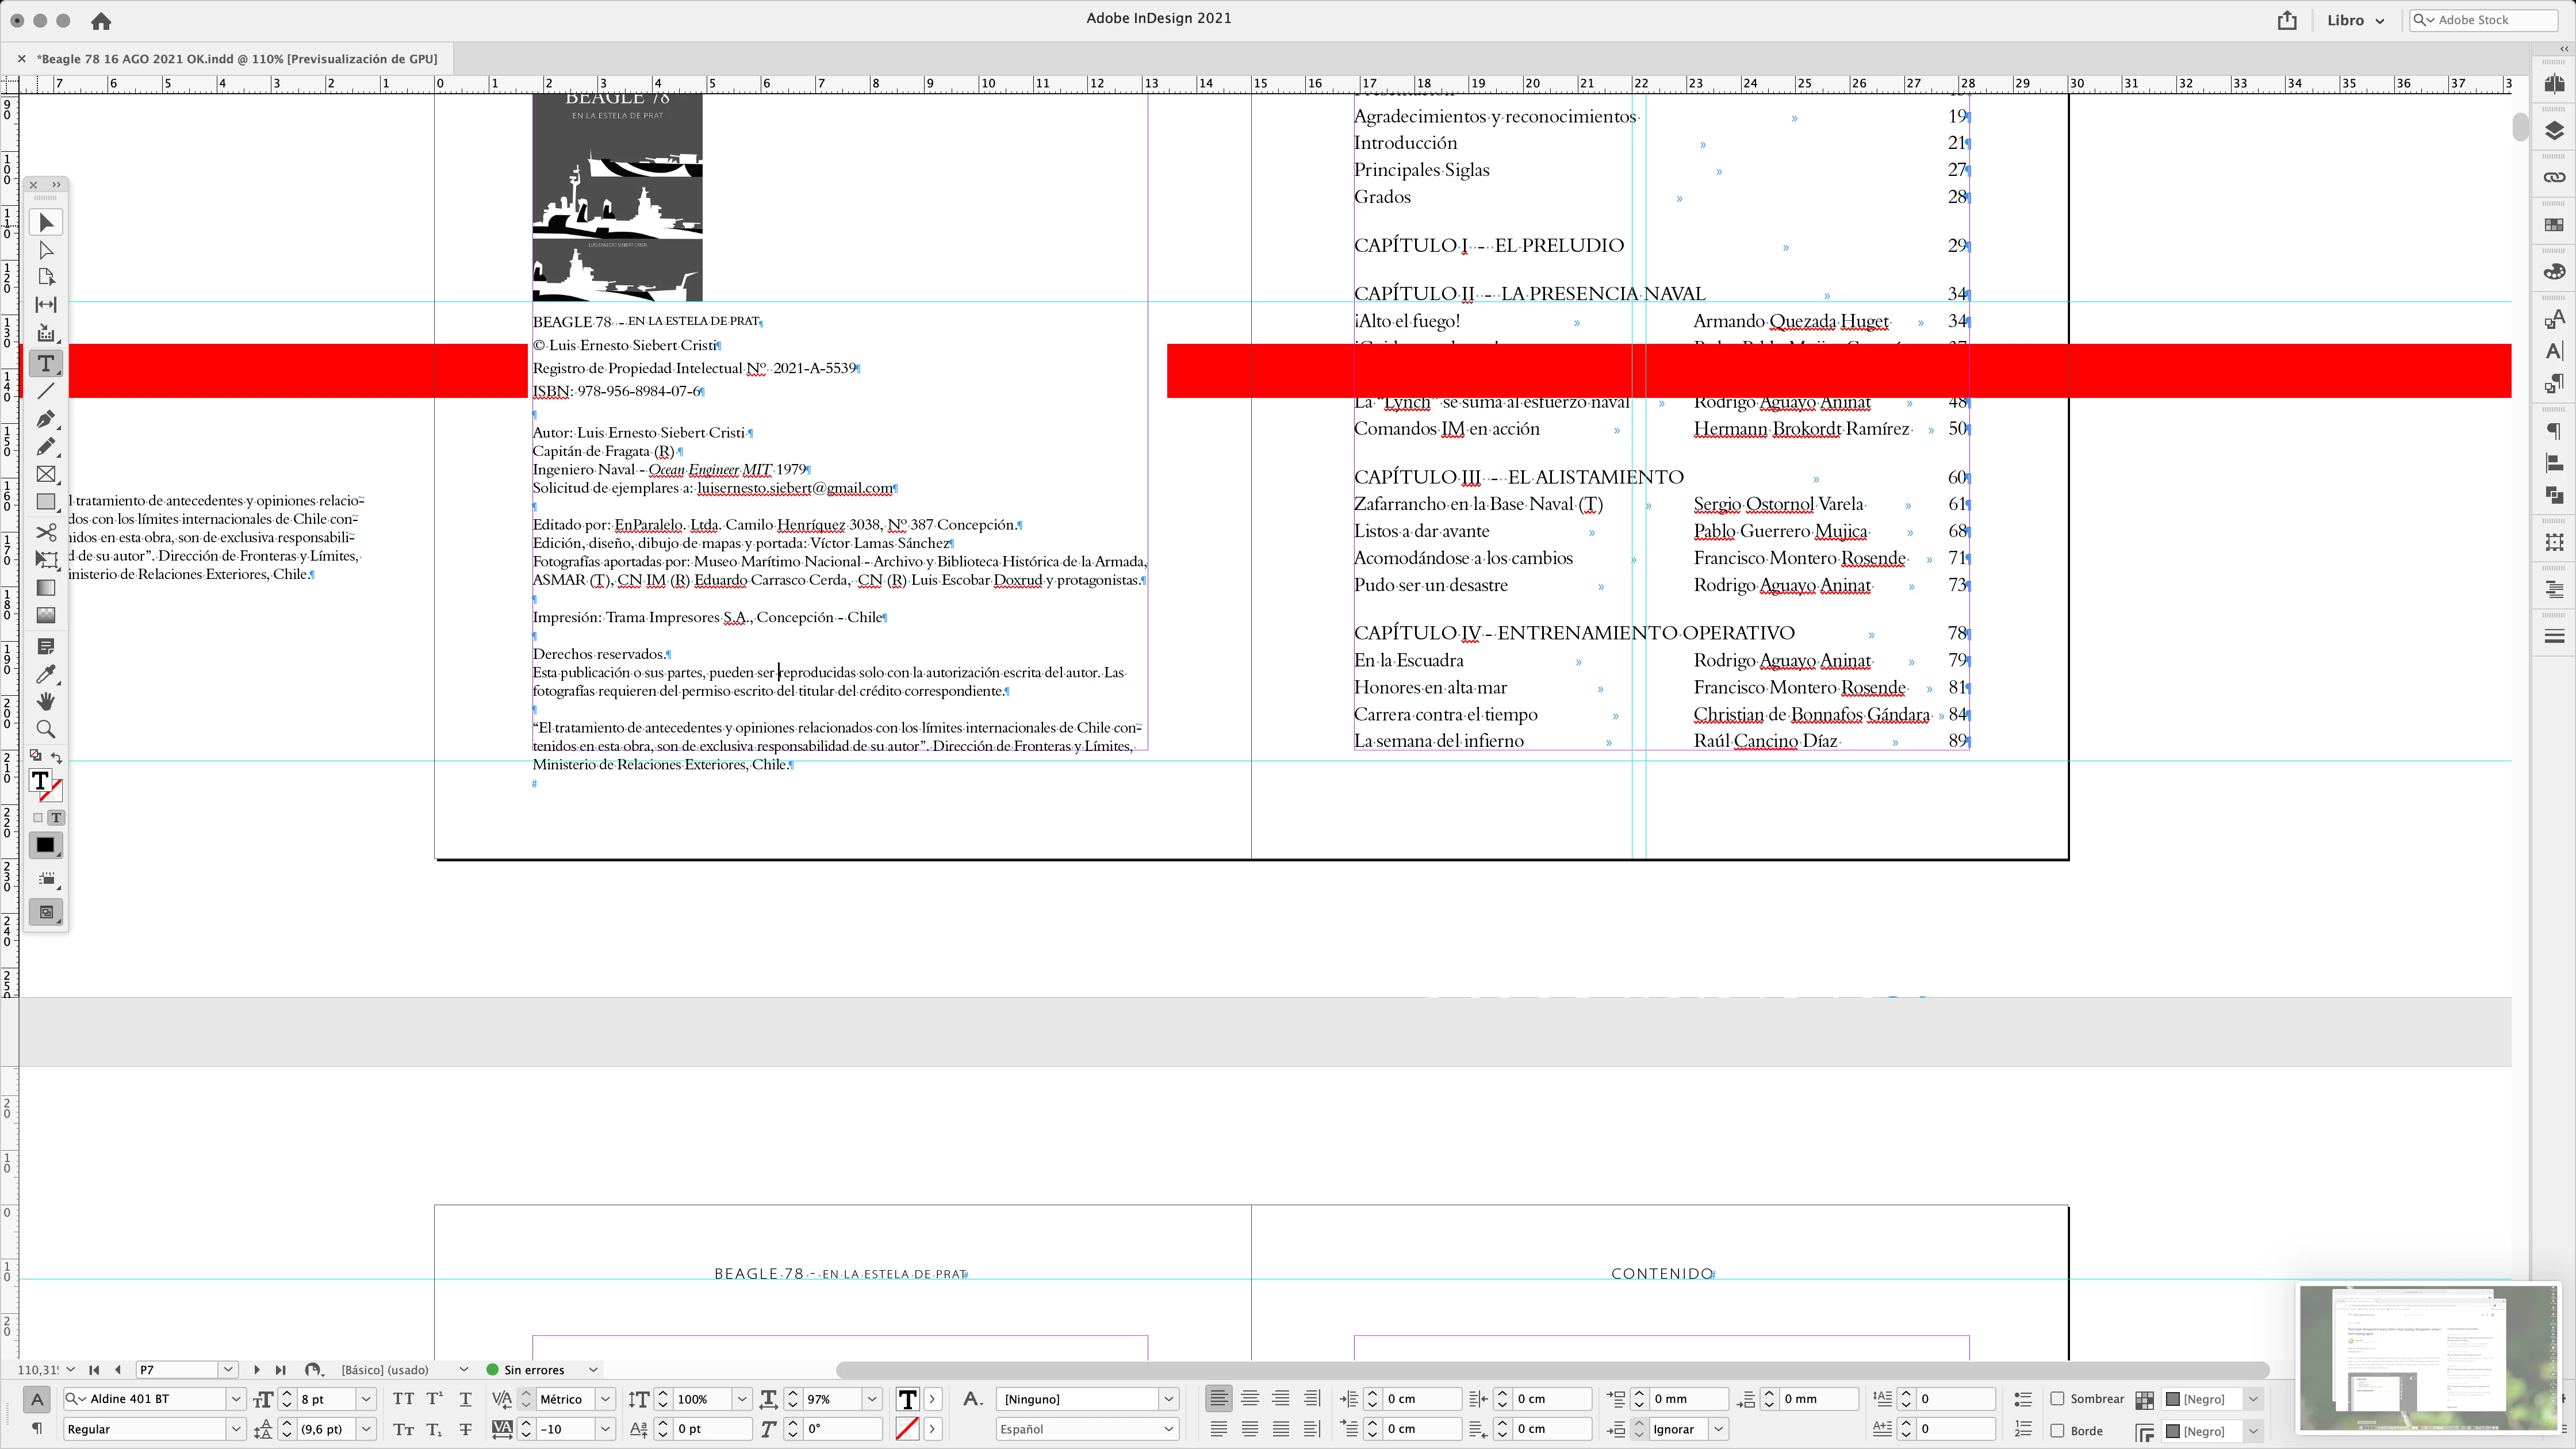
Task: Select the Beagle 78 document tab
Action: tap(237, 59)
